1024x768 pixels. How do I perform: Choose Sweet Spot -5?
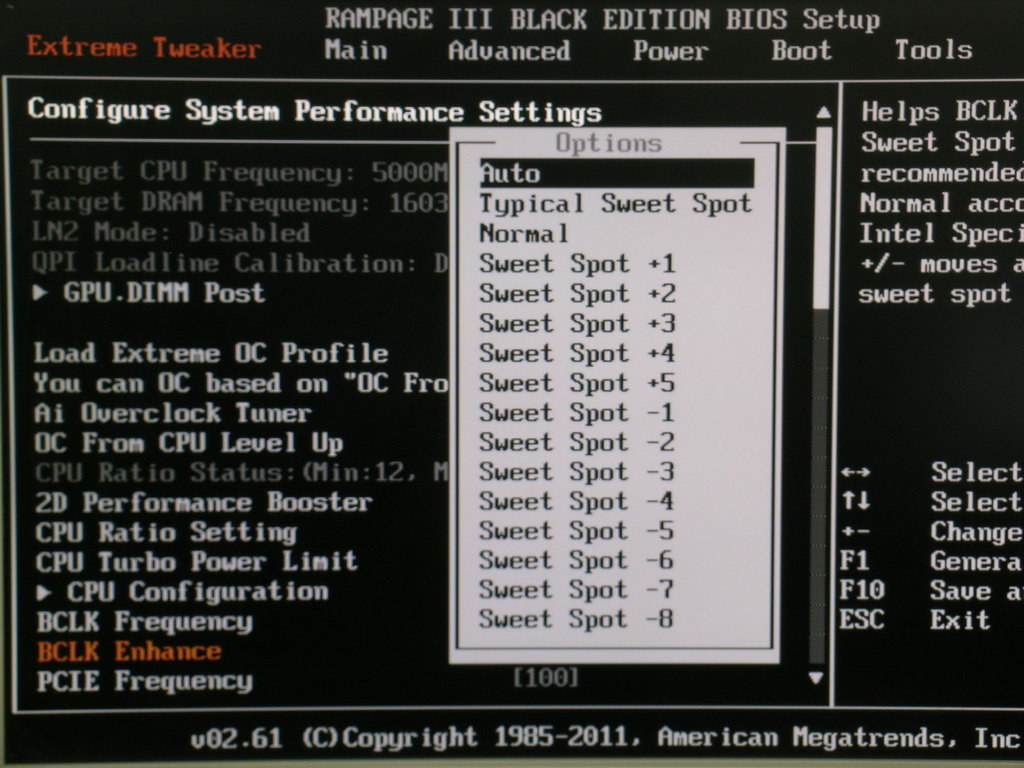pyautogui.click(x=577, y=531)
